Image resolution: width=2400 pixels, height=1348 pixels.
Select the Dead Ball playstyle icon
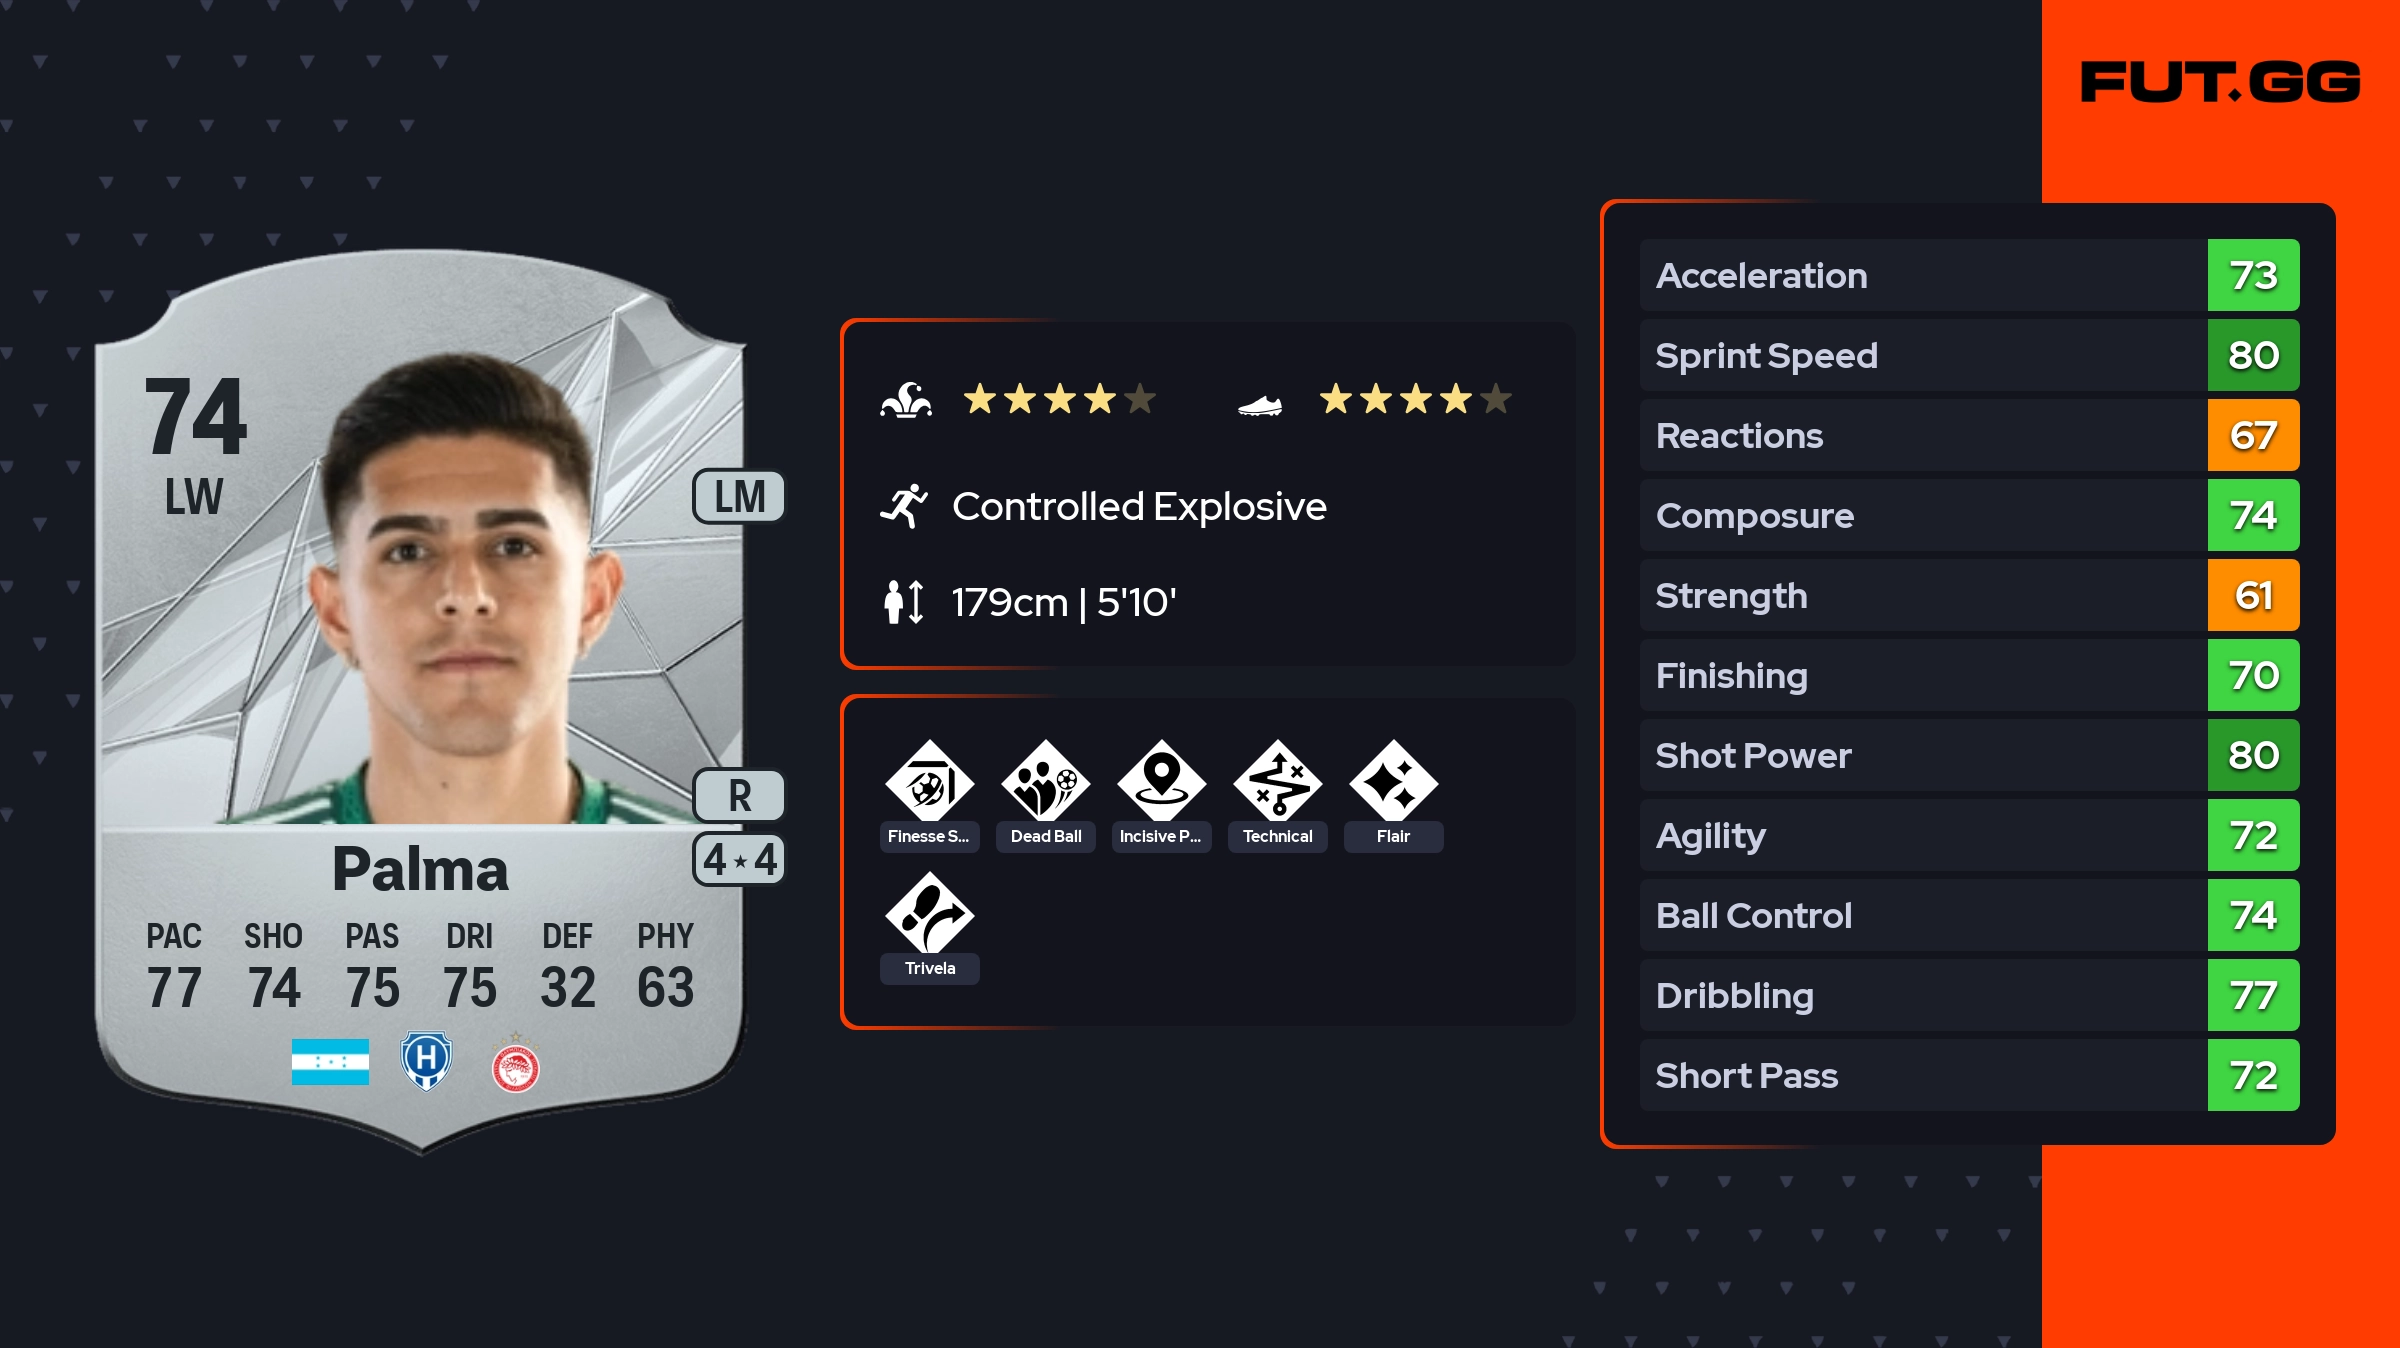point(1045,783)
